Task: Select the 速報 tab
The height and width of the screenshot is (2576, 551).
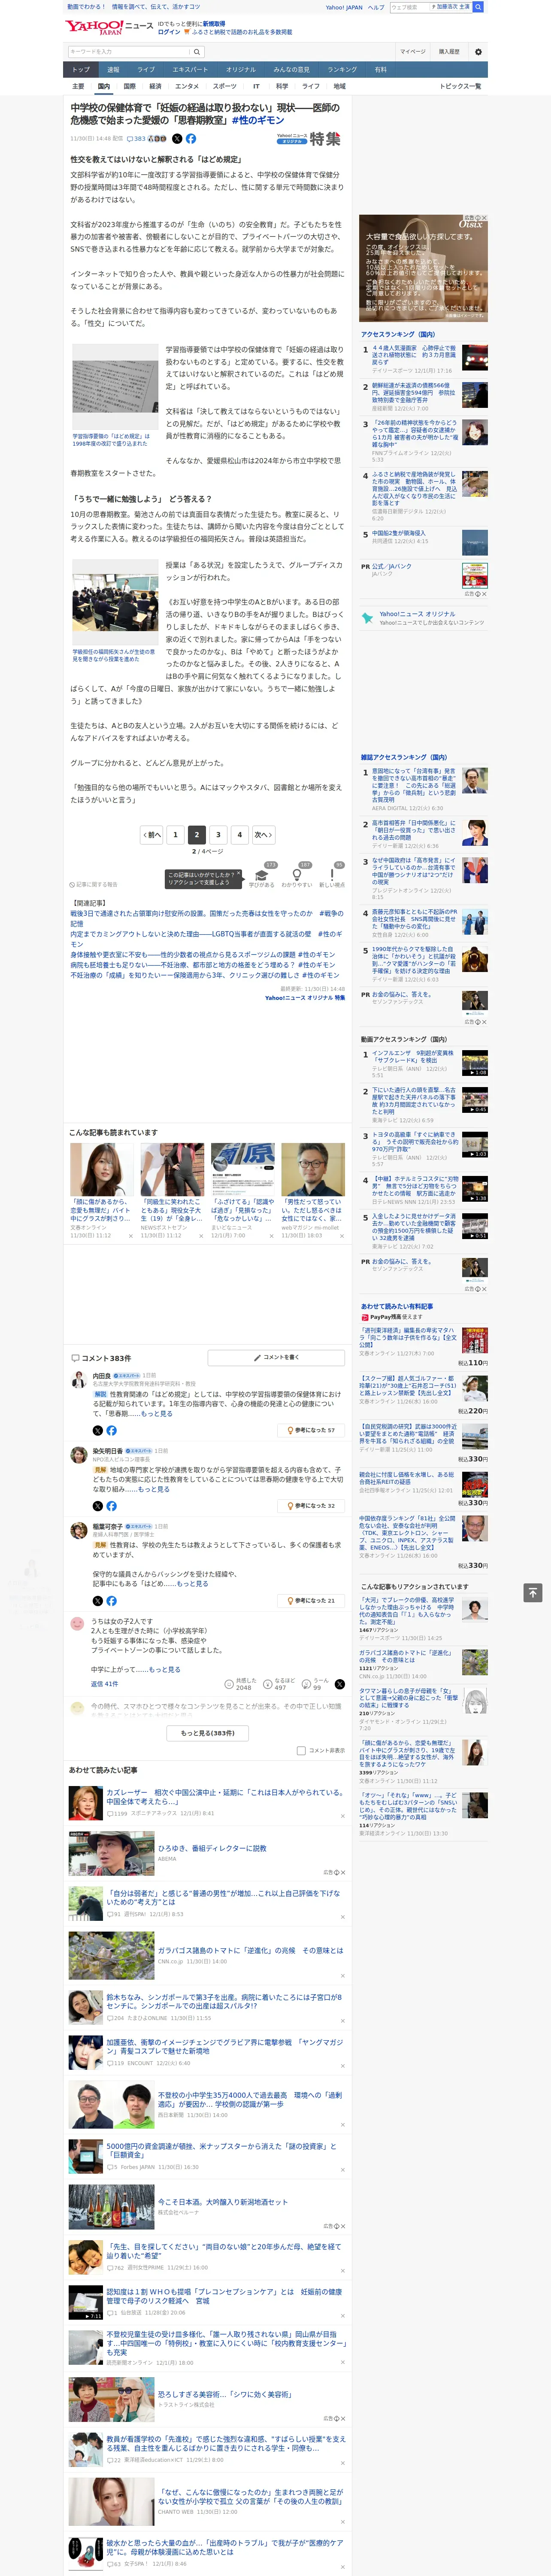Action: 113,70
